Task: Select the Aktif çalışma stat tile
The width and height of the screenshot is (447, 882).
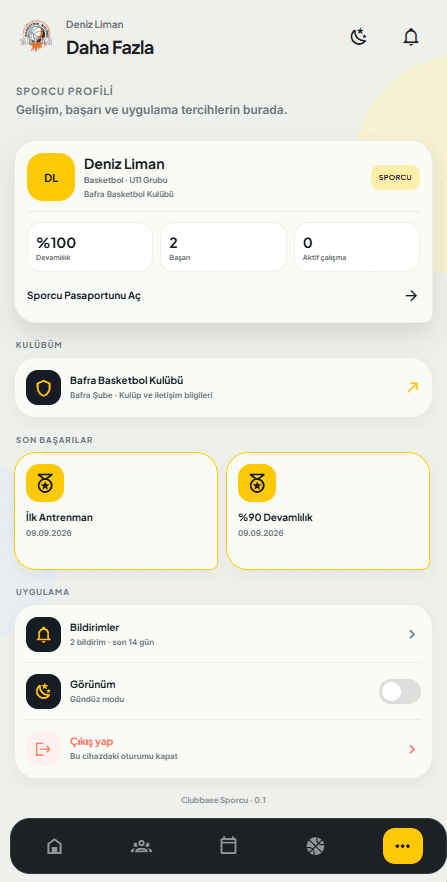Action: click(357, 247)
